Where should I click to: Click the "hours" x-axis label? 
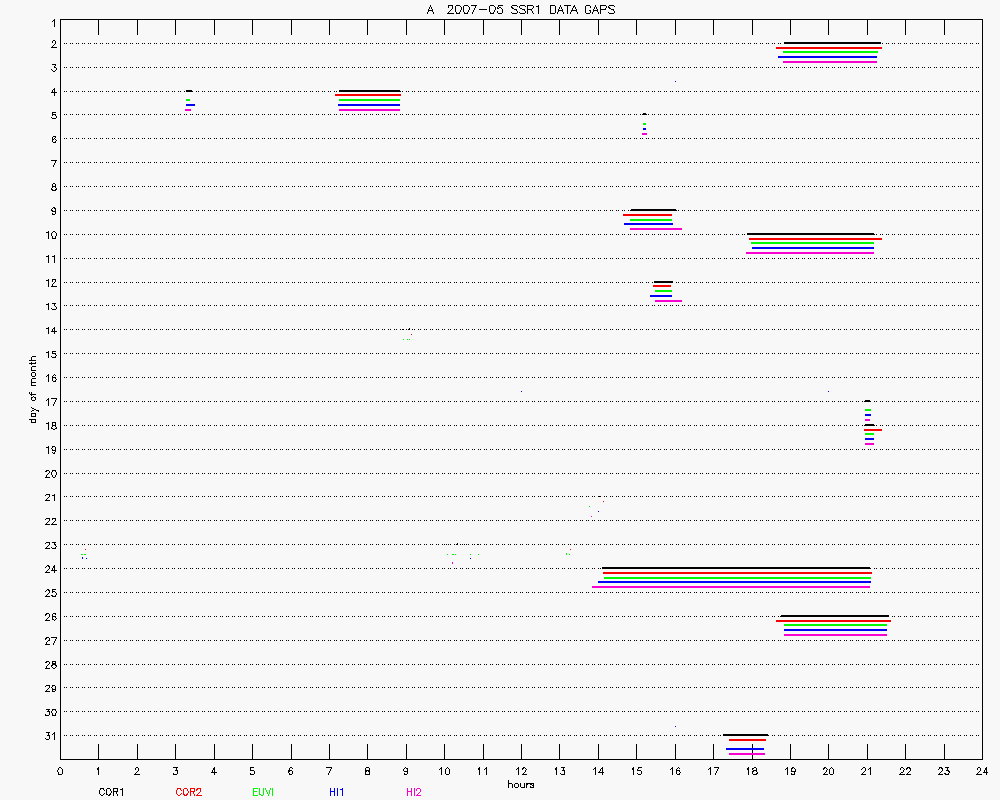pyautogui.click(x=520, y=785)
